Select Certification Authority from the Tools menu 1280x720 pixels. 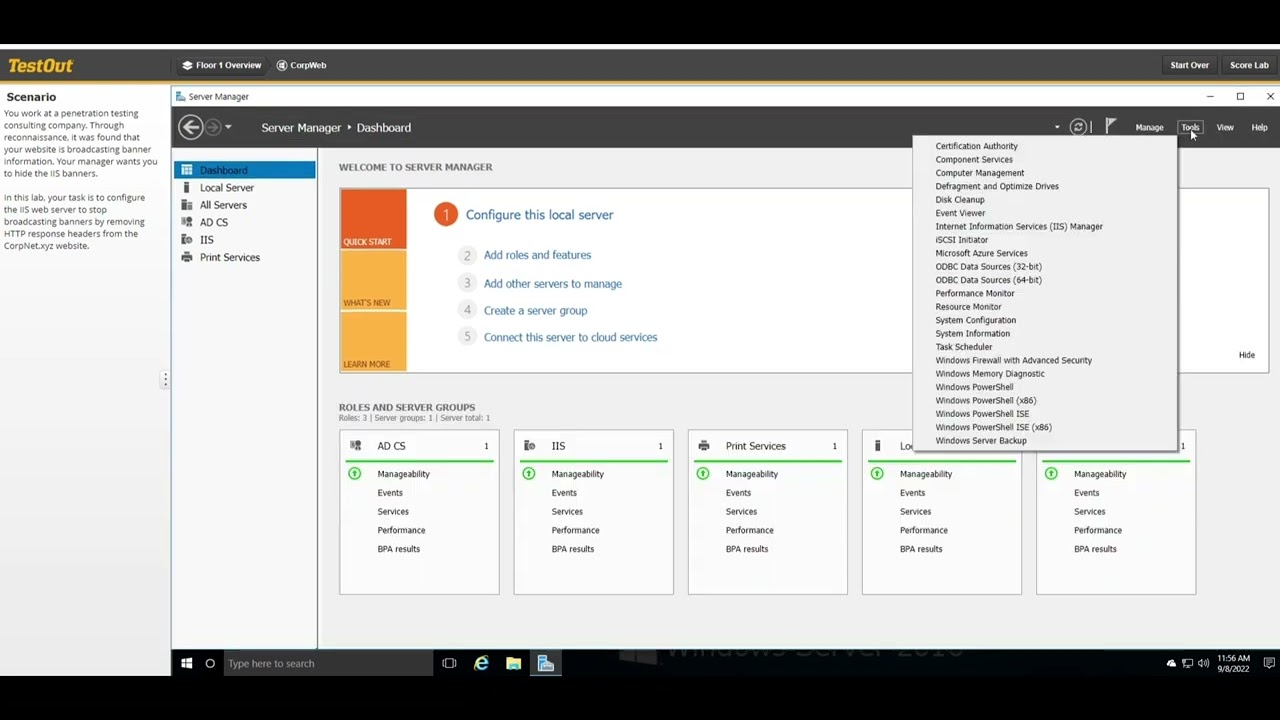pos(976,146)
